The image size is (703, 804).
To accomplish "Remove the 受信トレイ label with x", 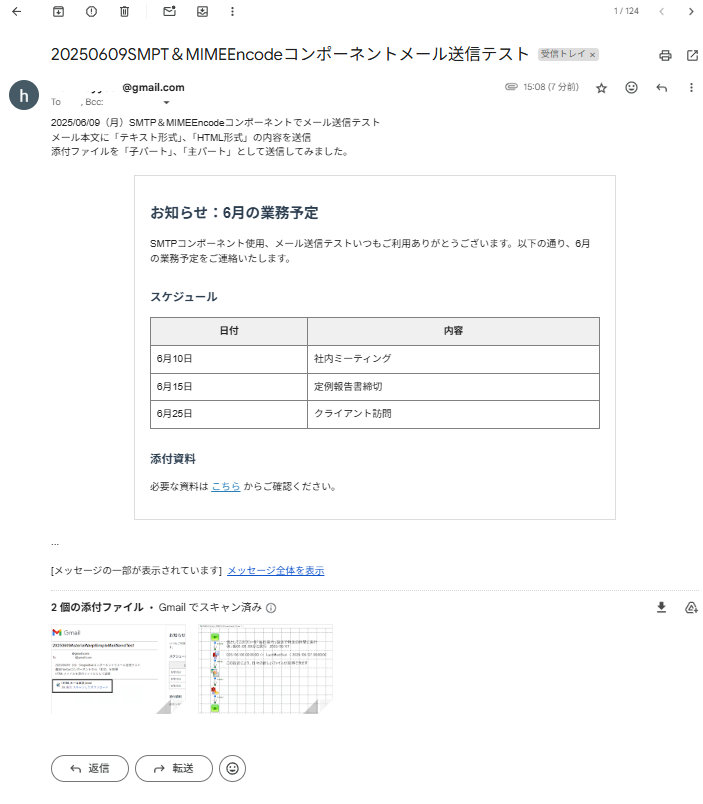I will pos(592,54).
